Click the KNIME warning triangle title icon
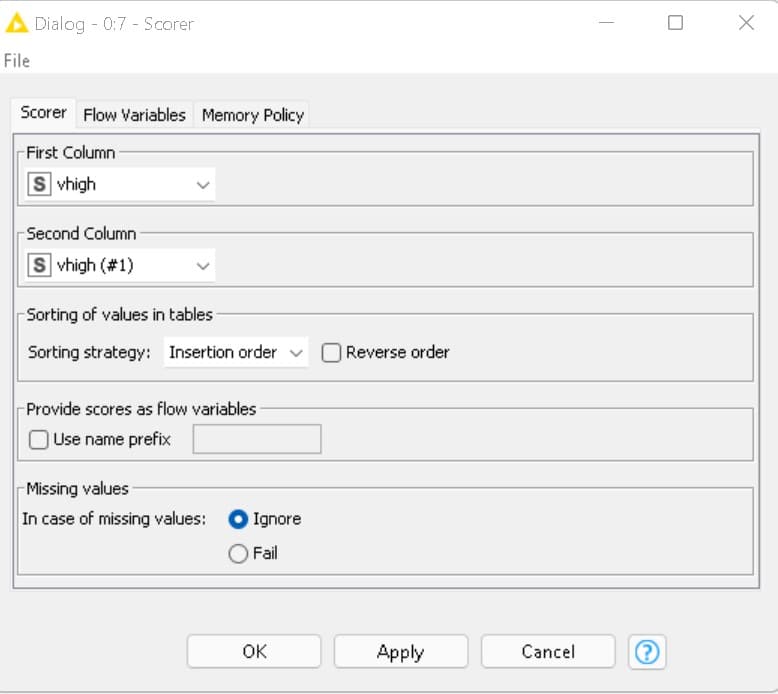The image size is (778, 694). click(17, 23)
